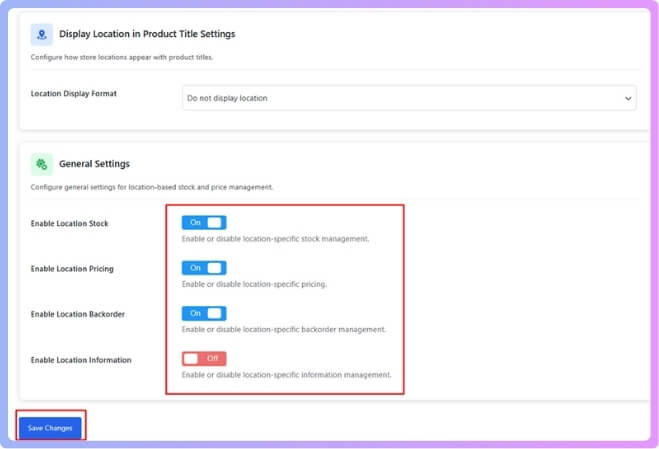Click the description about location-specific information management

point(286,375)
